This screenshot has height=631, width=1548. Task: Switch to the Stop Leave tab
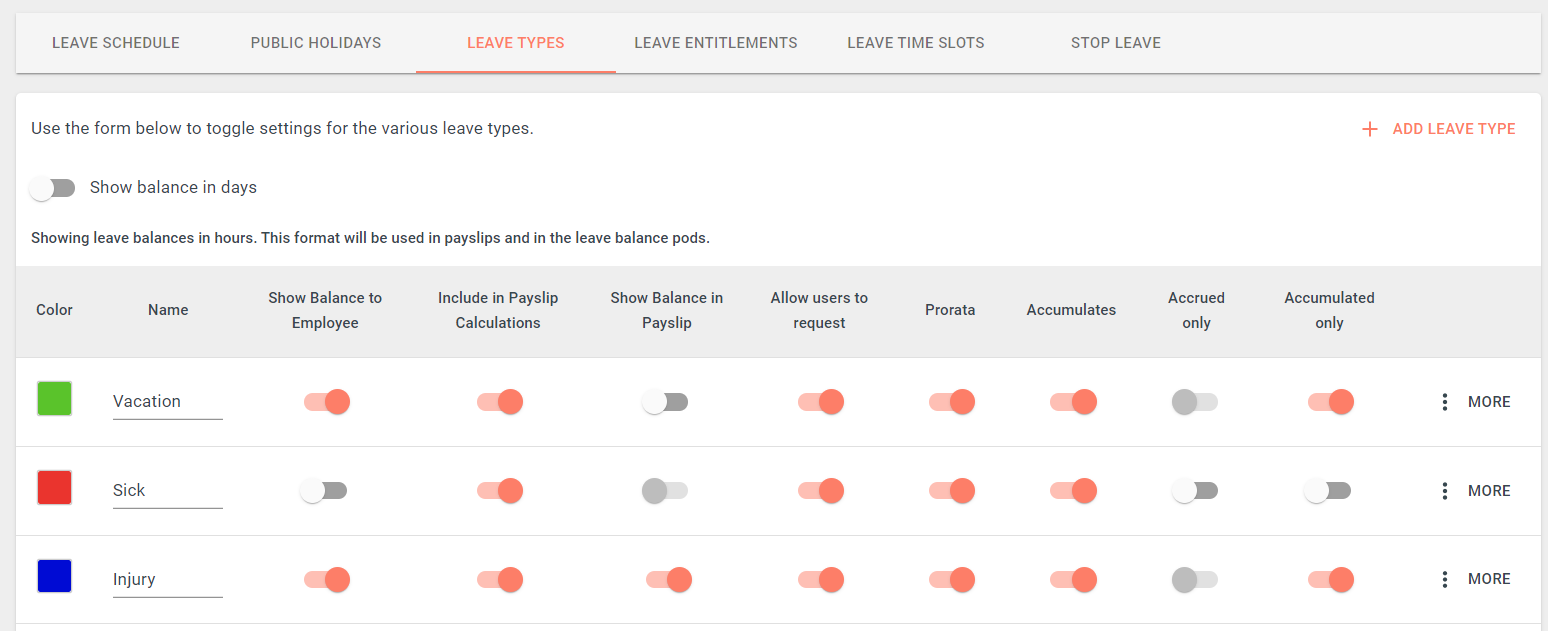[x=1116, y=43]
